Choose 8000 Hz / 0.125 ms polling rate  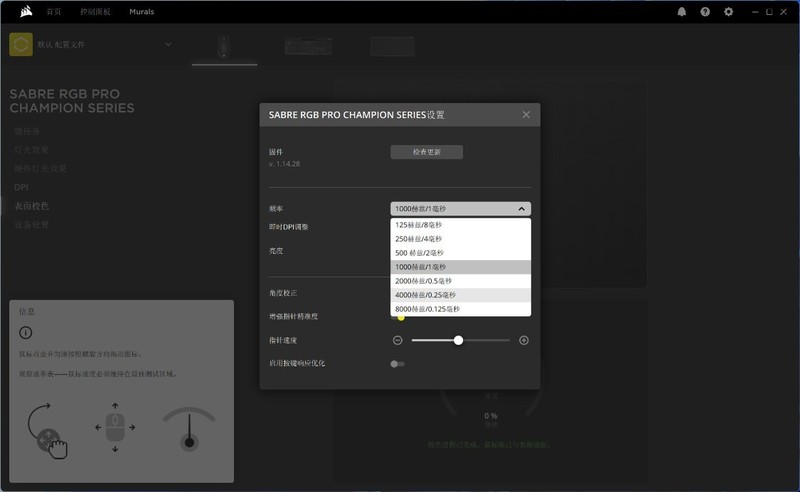(x=461, y=309)
